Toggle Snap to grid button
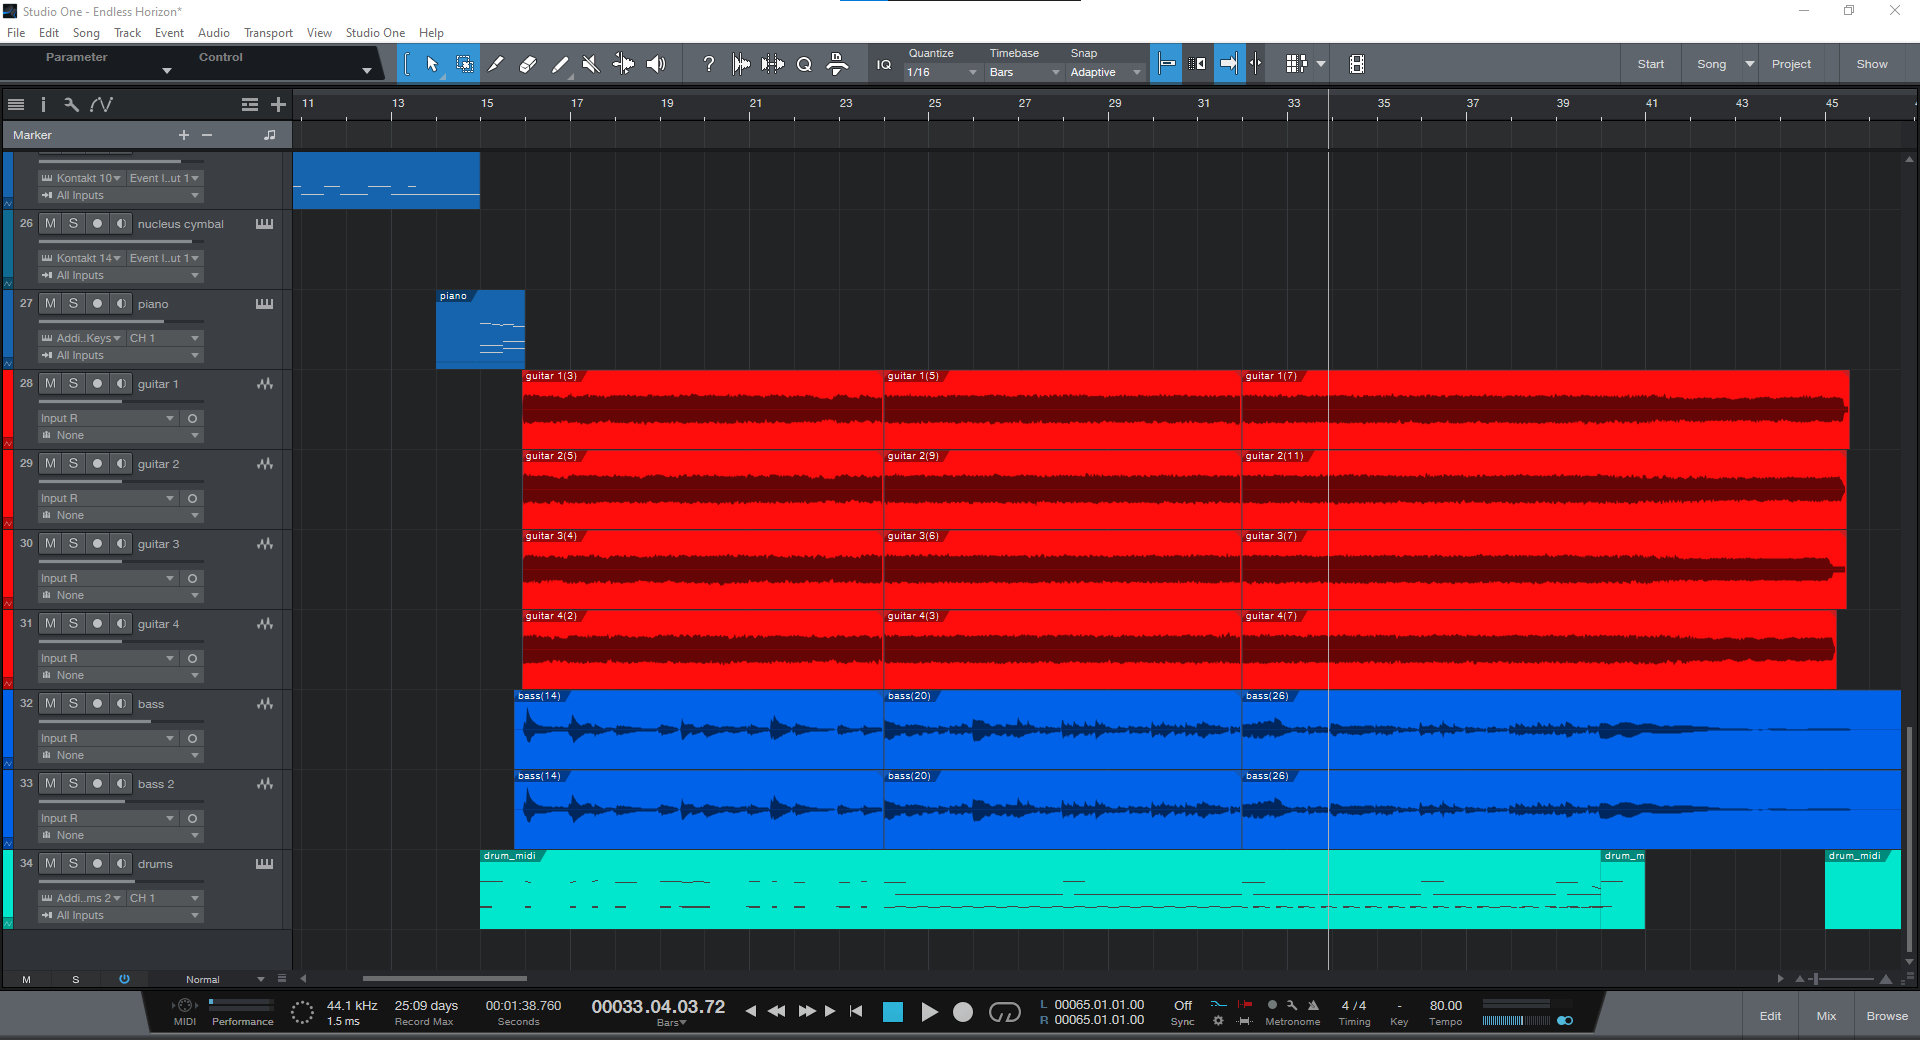 (1166, 64)
